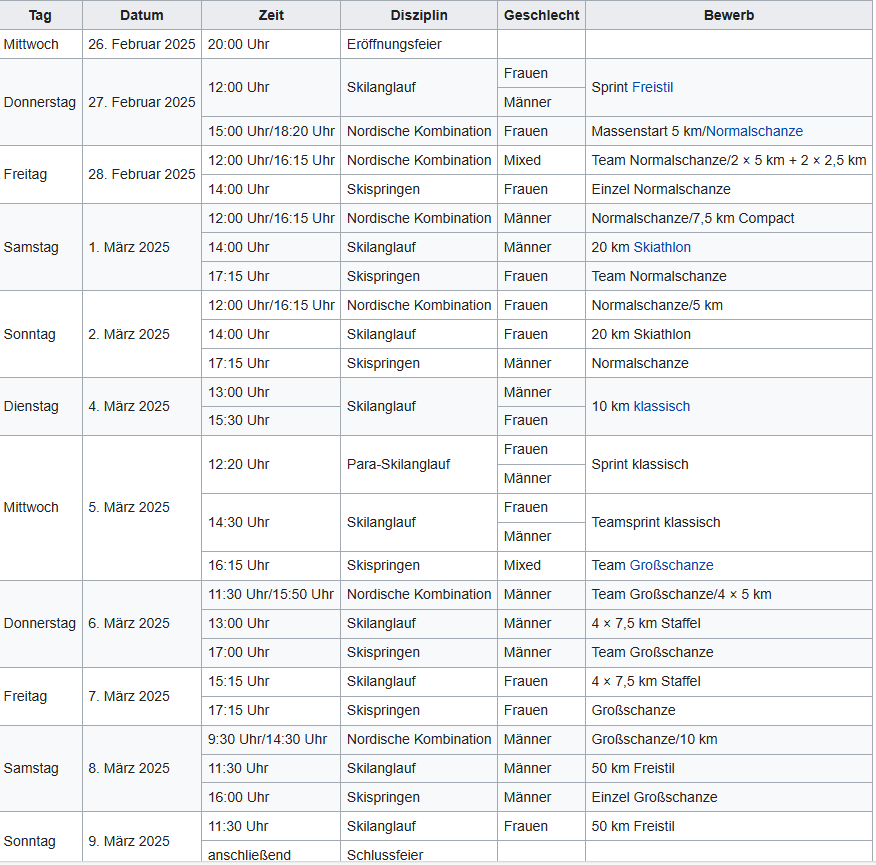Click the 26. Februar 2025 date cell
Image resolution: width=876 pixels, height=865 pixels.
(x=141, y=44)
